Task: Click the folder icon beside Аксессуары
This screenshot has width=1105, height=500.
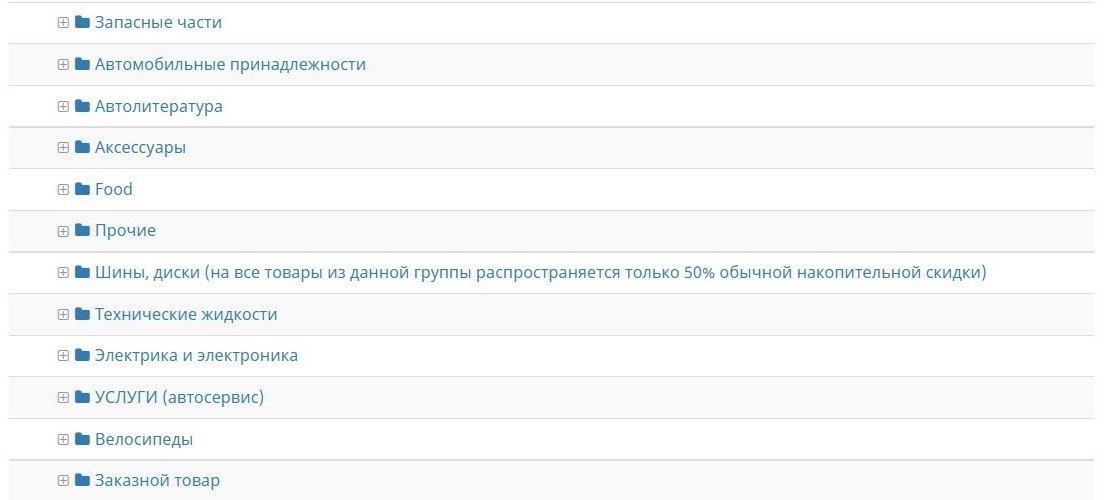Action: (82, 148)
